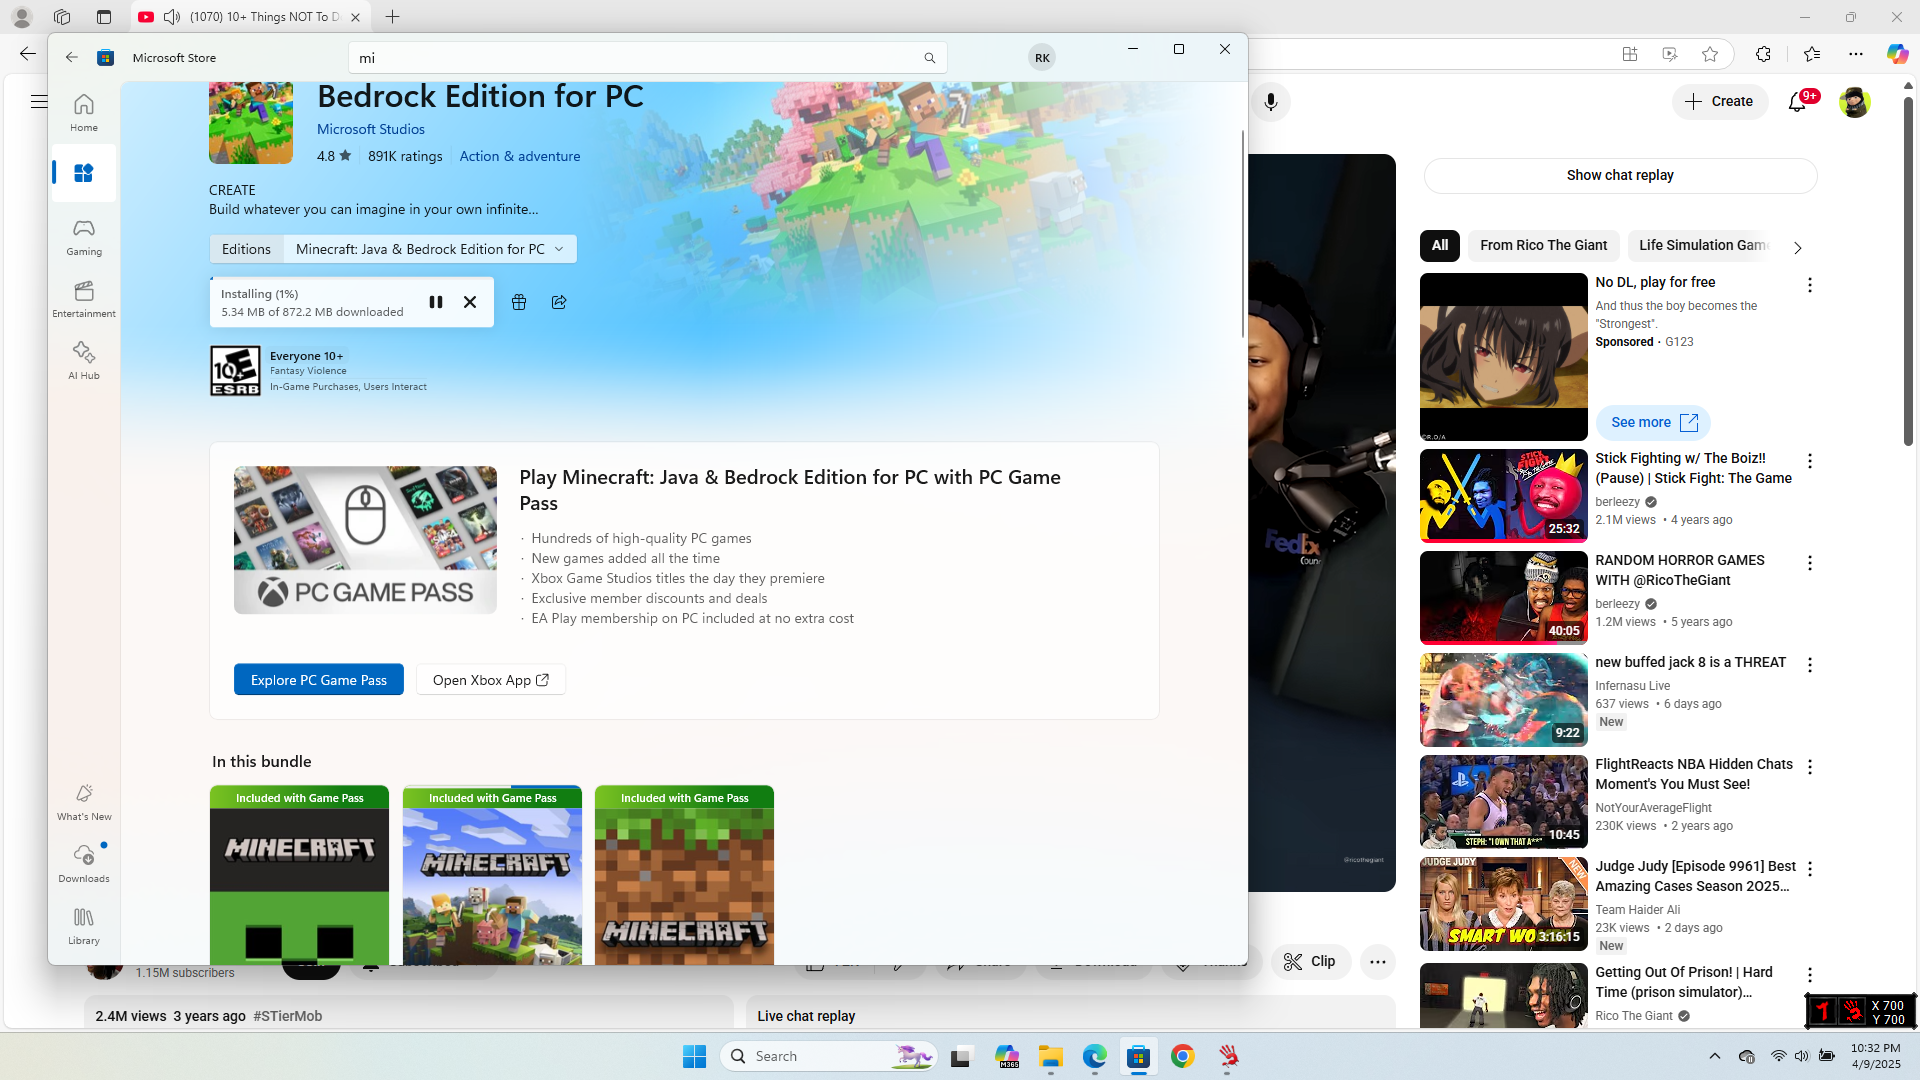Go back in Microsoft Store
The width and height of the screenshot is (1920, 1080).
72,58
